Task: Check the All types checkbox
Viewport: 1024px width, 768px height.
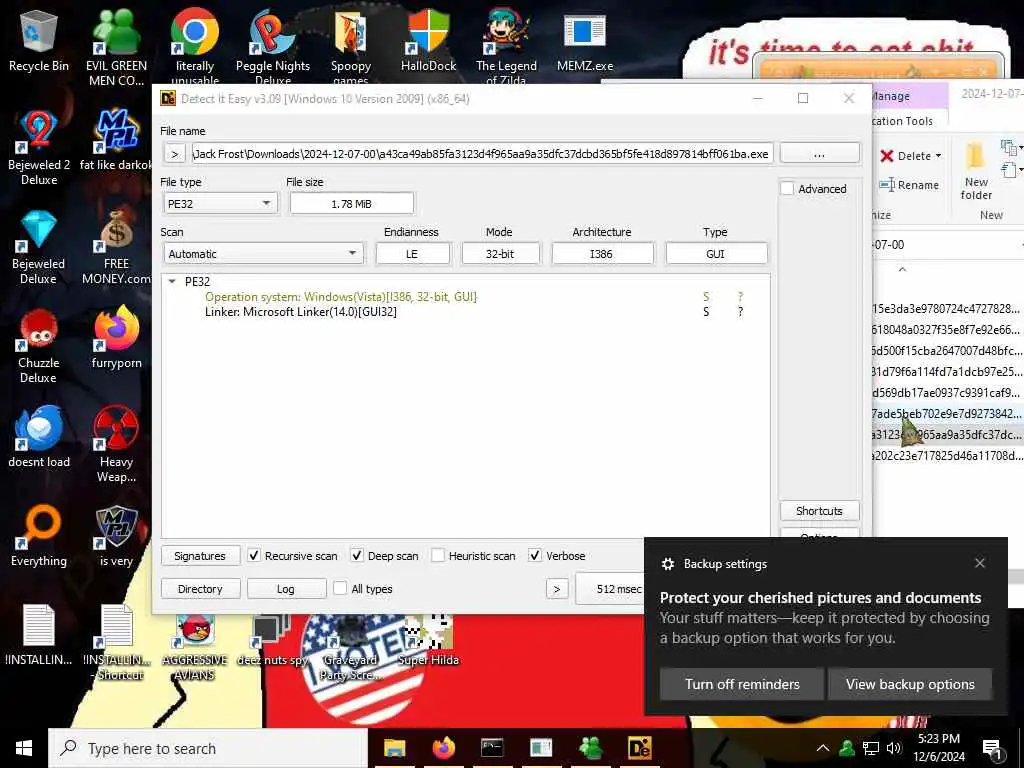Action: tap(340, 588)
